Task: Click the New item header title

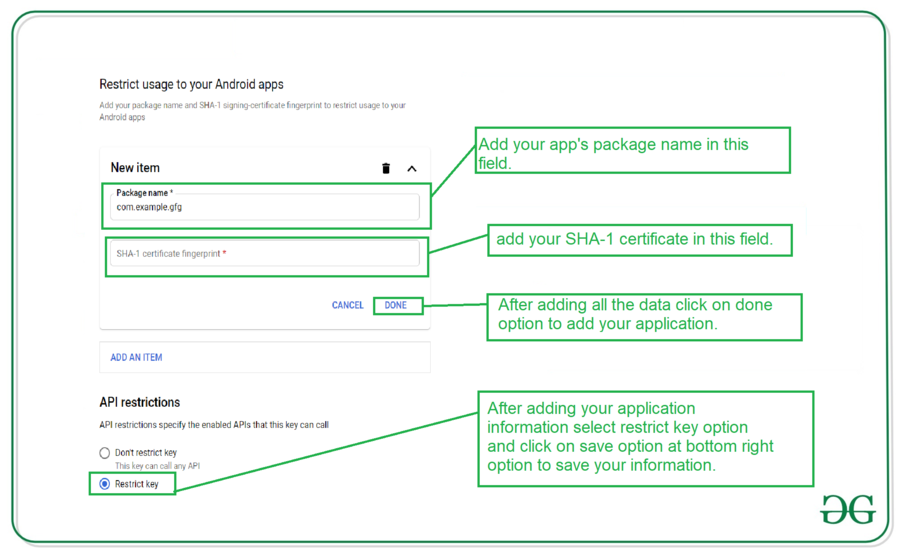Action: [135, 168]
